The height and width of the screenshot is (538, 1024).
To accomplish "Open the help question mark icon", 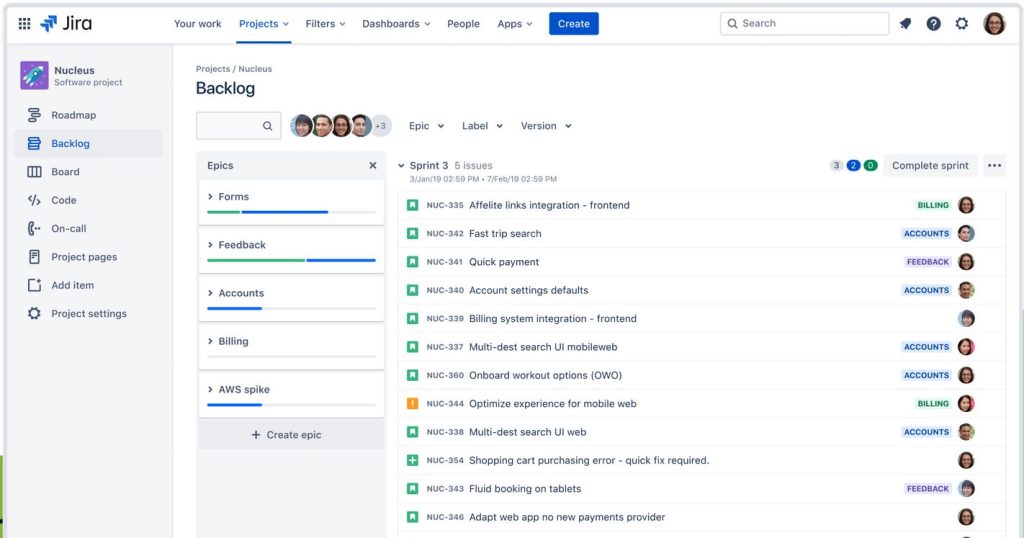I will click(x=933, y=24).
